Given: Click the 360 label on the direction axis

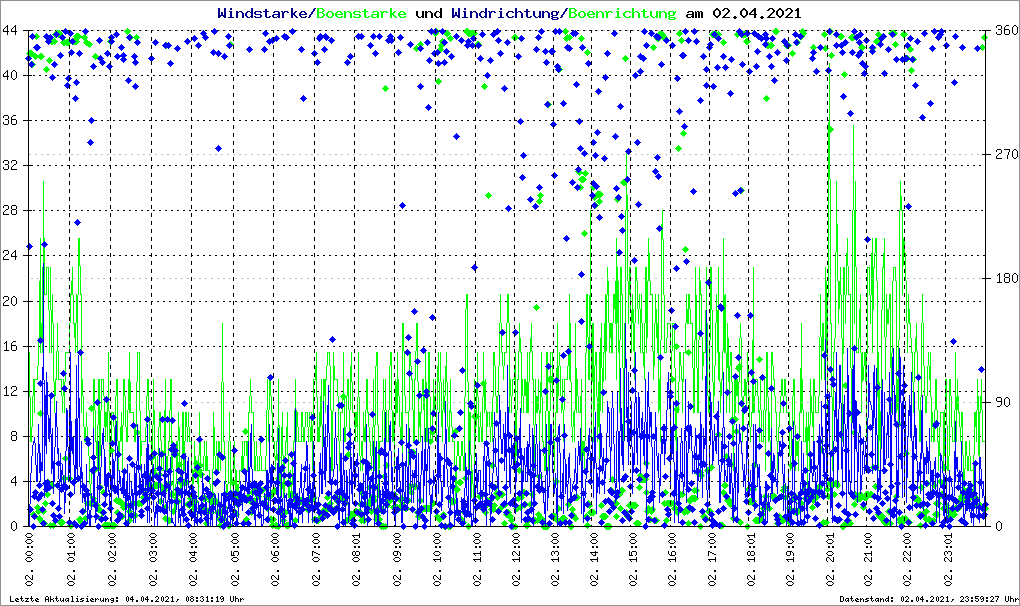Looking at the screenshot, I should pyautogui.click(x=1005, y=31).
